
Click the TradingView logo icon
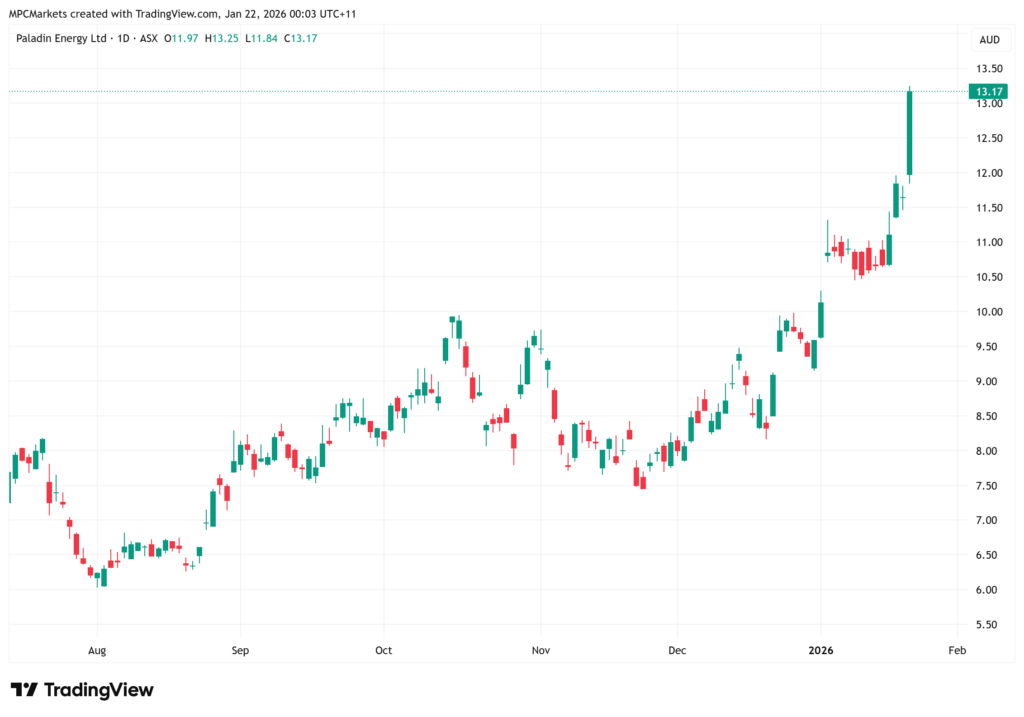24,690
